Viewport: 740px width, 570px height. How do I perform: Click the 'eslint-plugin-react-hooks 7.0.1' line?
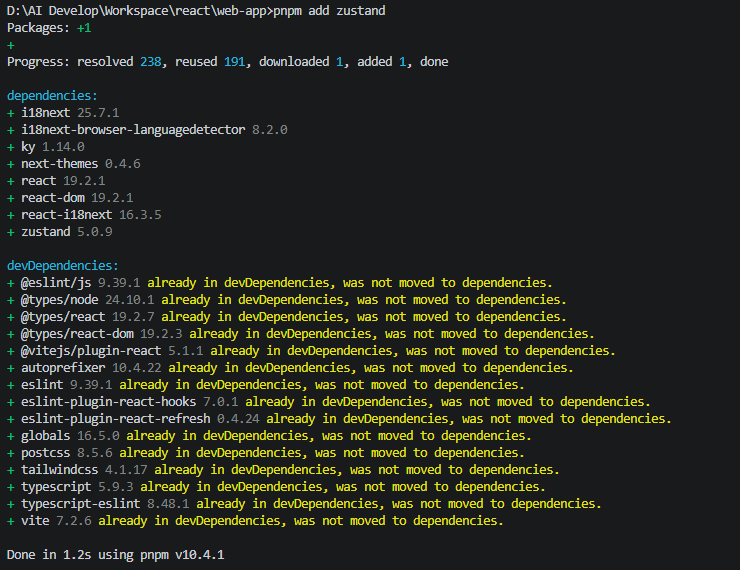pyautogui.click(x=328, y=402)
